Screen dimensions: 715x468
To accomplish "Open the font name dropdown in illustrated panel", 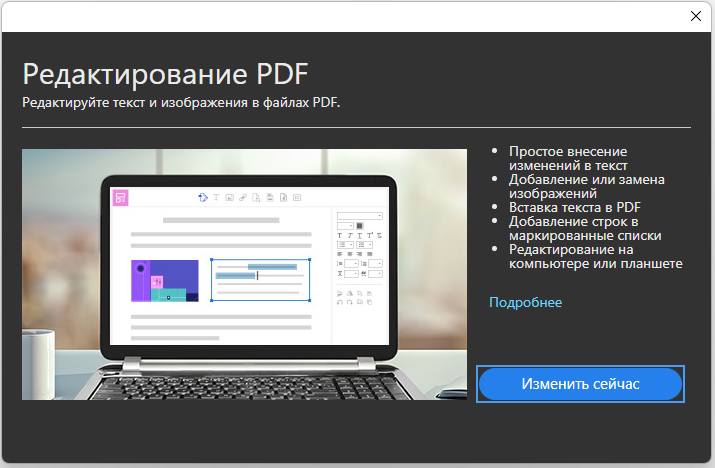I will pyautogui.click(x=360, y=215).
